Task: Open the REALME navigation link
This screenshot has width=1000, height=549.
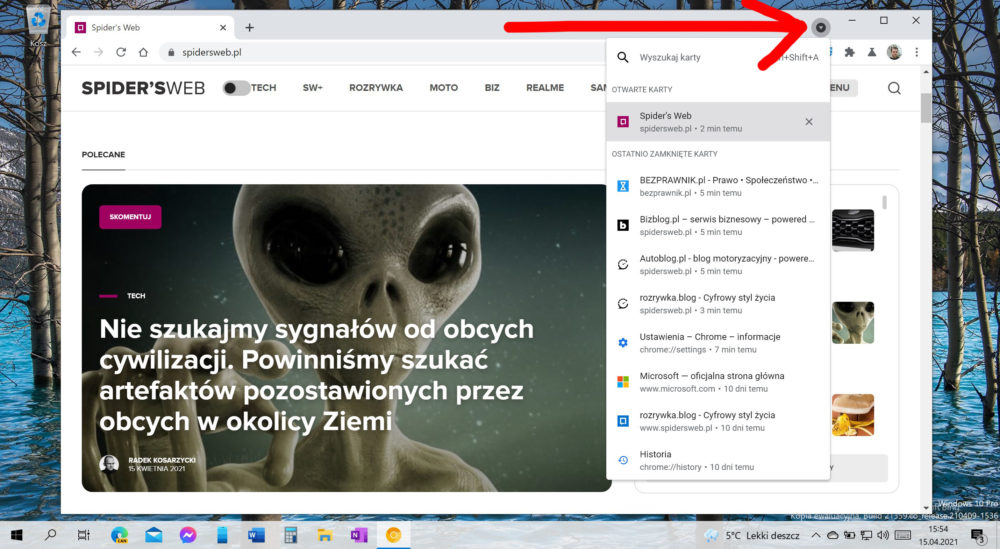Action: [545, 88]
